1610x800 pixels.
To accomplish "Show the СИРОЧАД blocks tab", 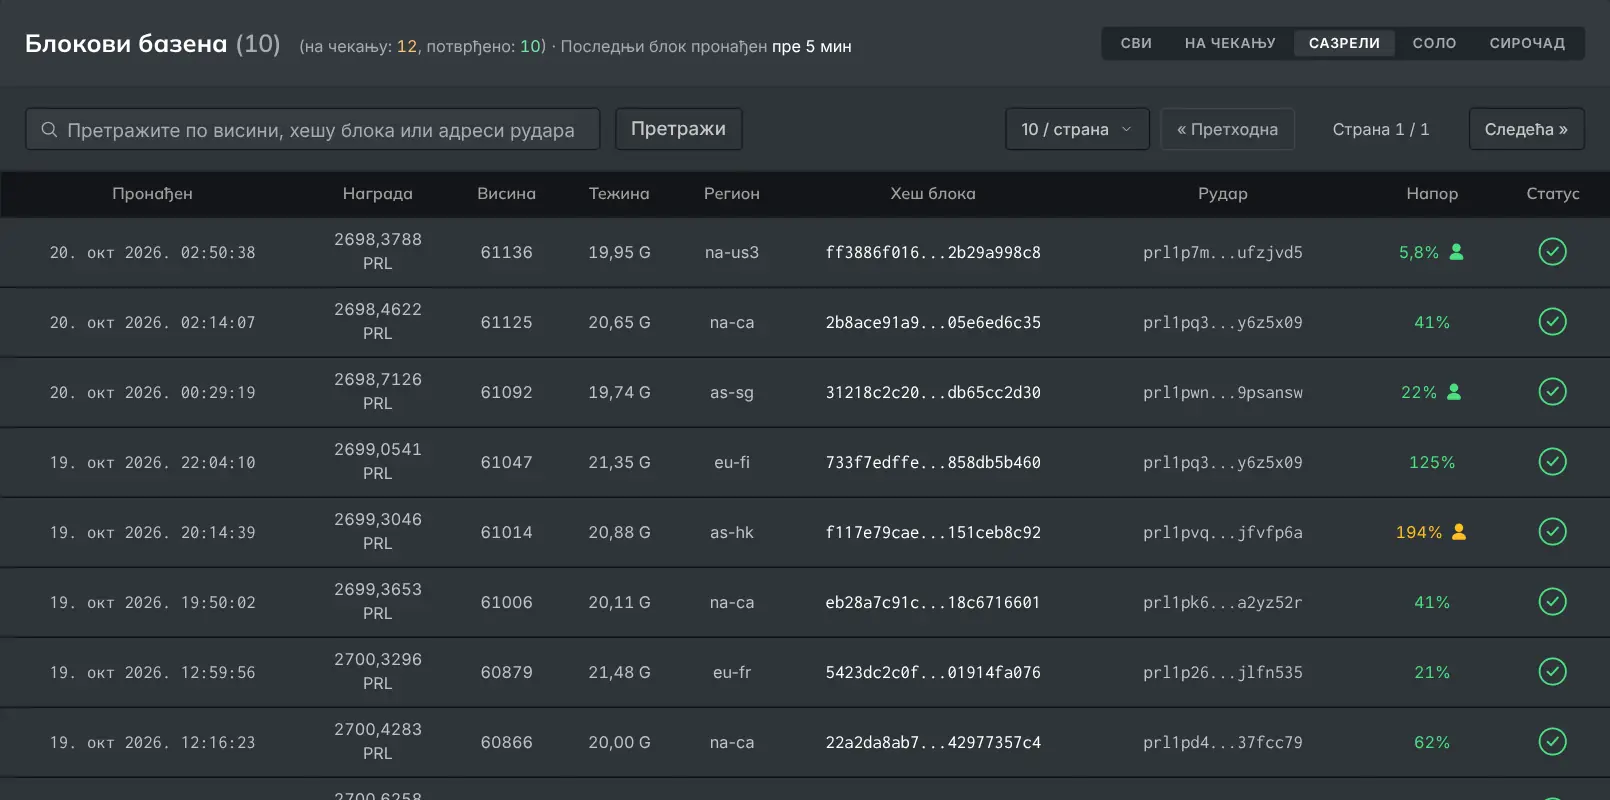I will (1527, 43).
